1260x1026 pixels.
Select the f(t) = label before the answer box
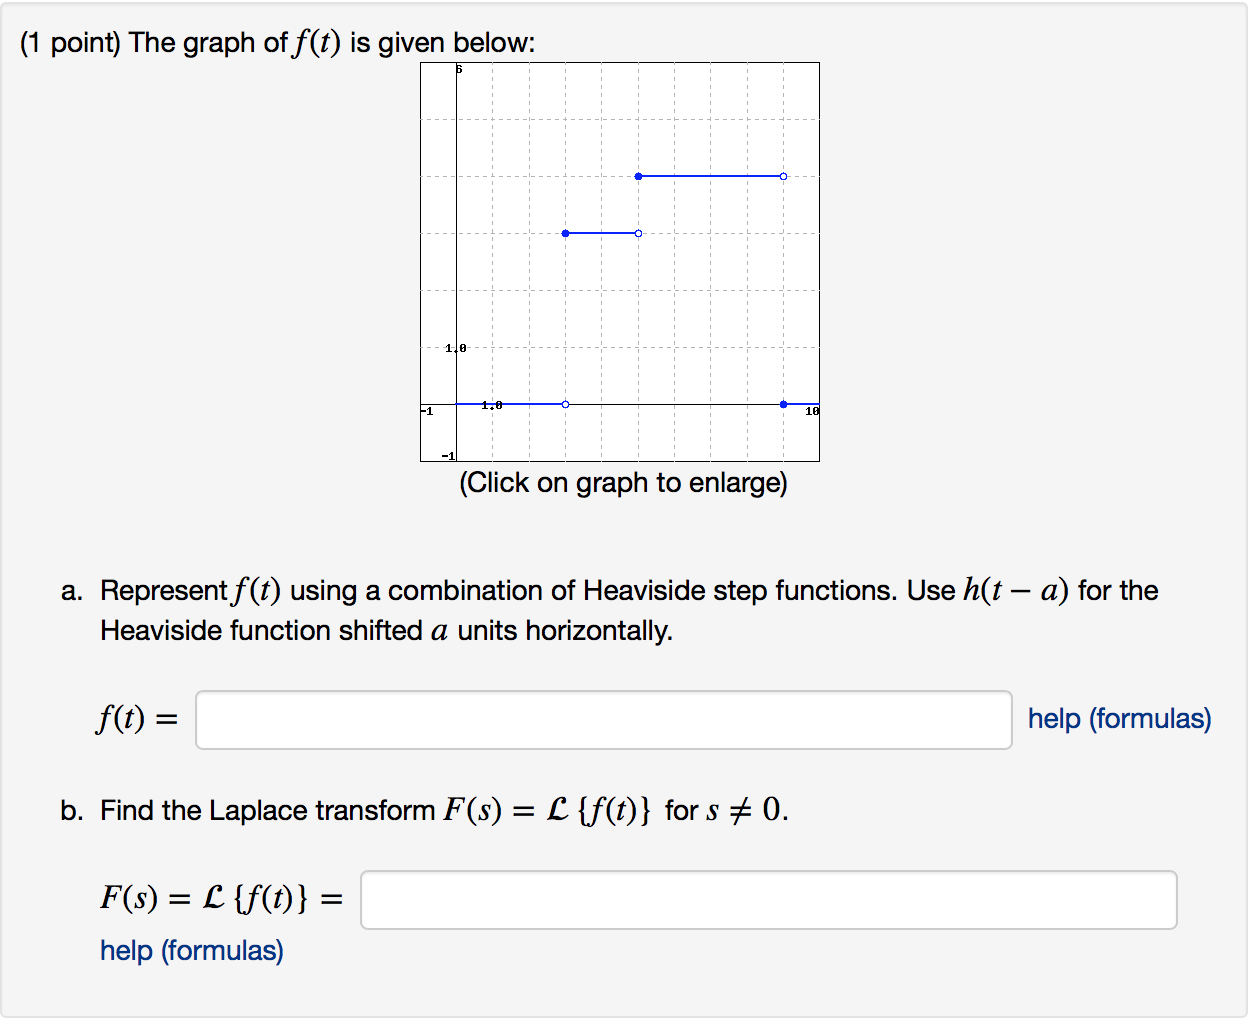134,719
